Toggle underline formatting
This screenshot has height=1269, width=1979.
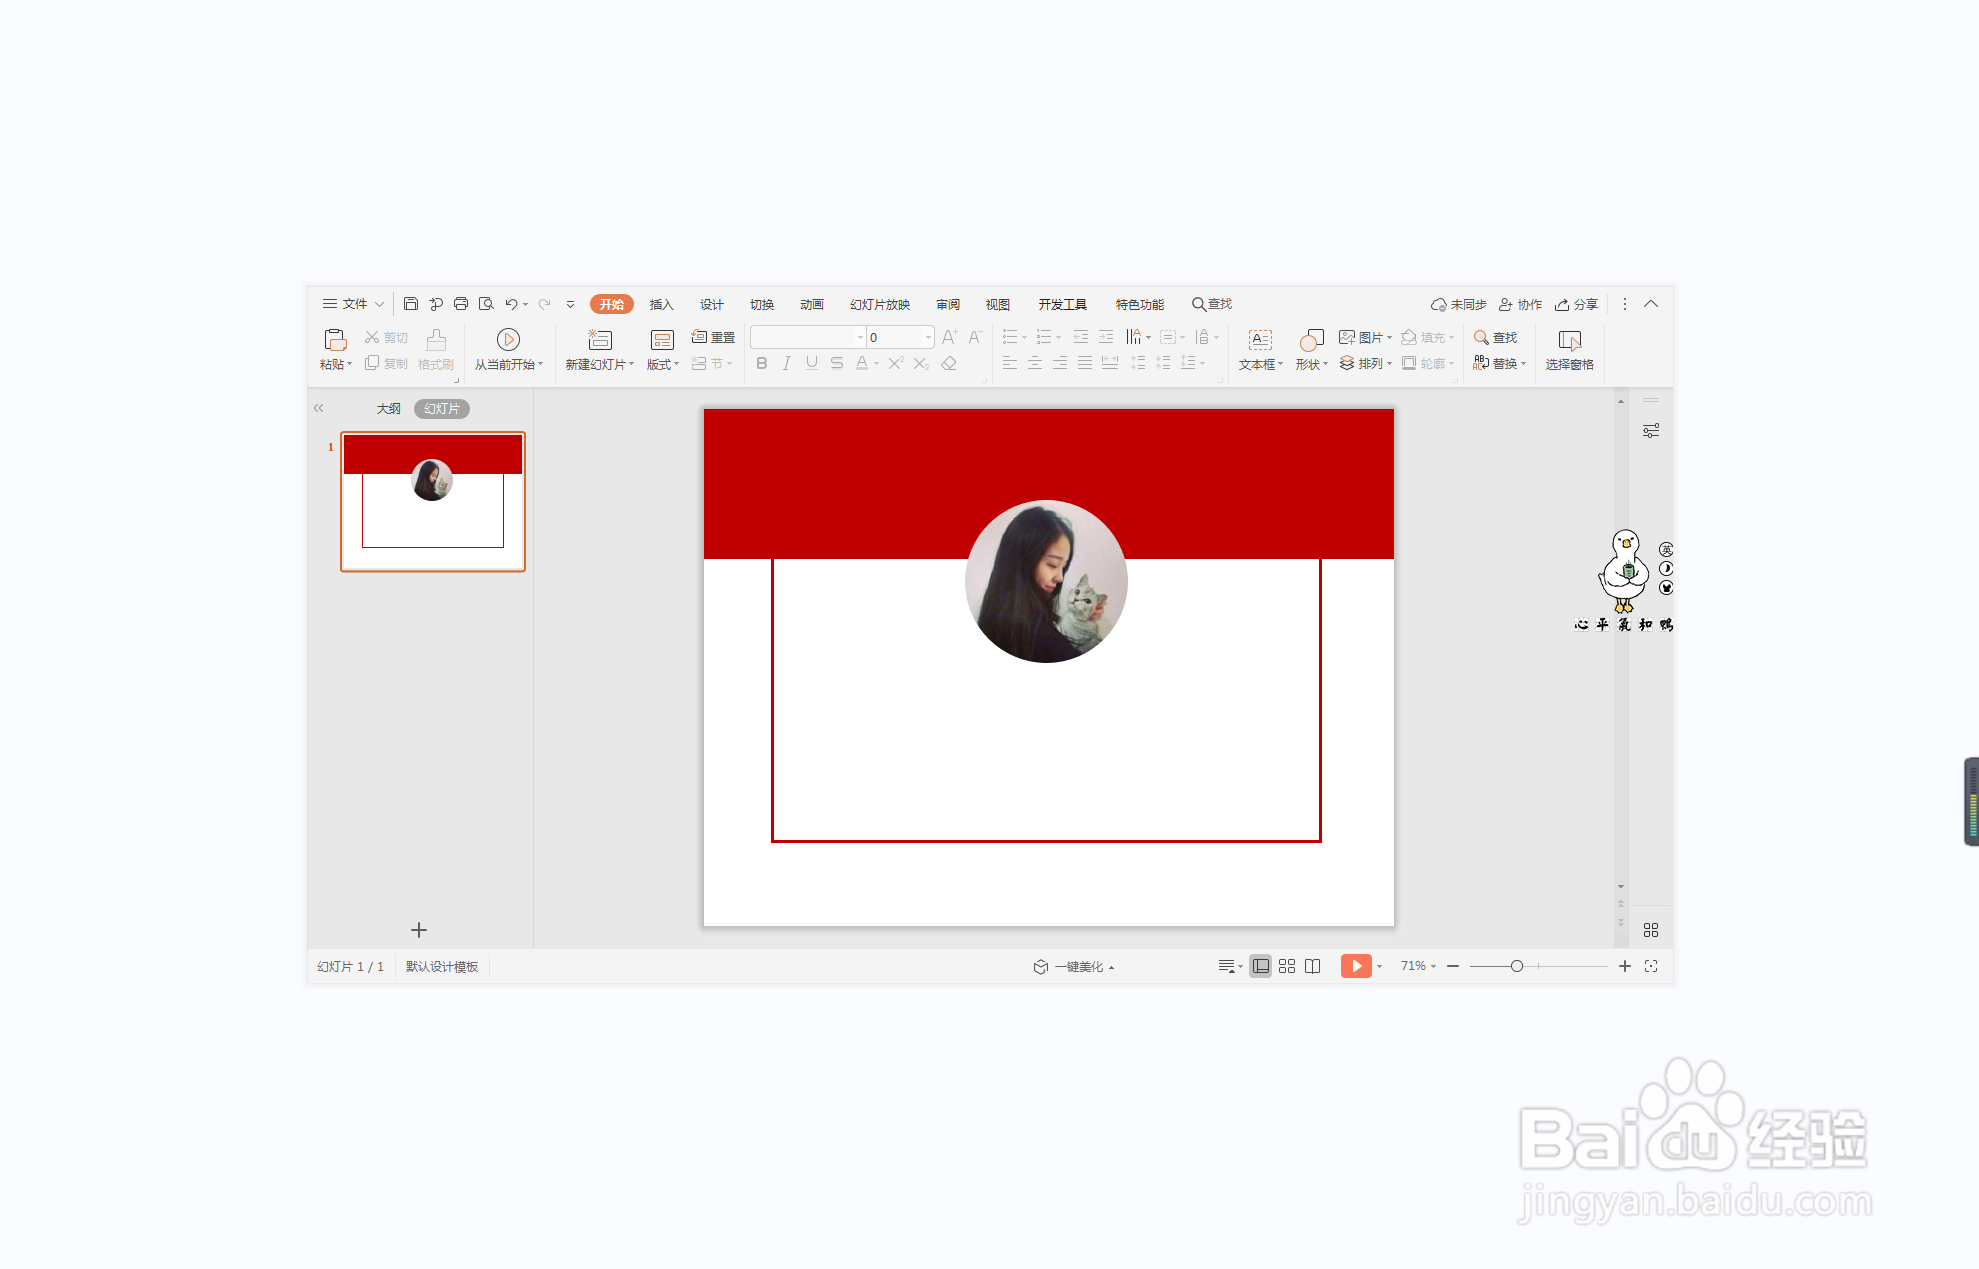811,364
